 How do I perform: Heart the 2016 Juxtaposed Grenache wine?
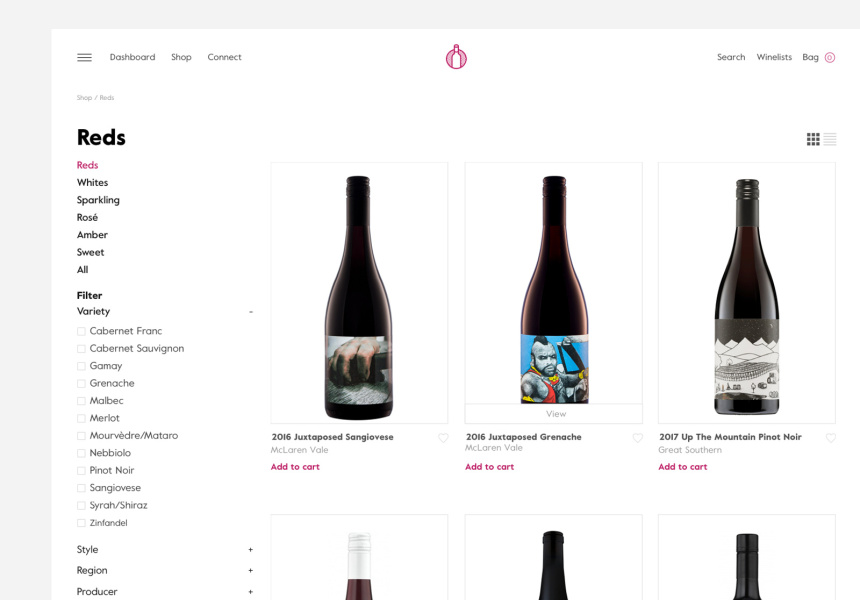(637, 438)
